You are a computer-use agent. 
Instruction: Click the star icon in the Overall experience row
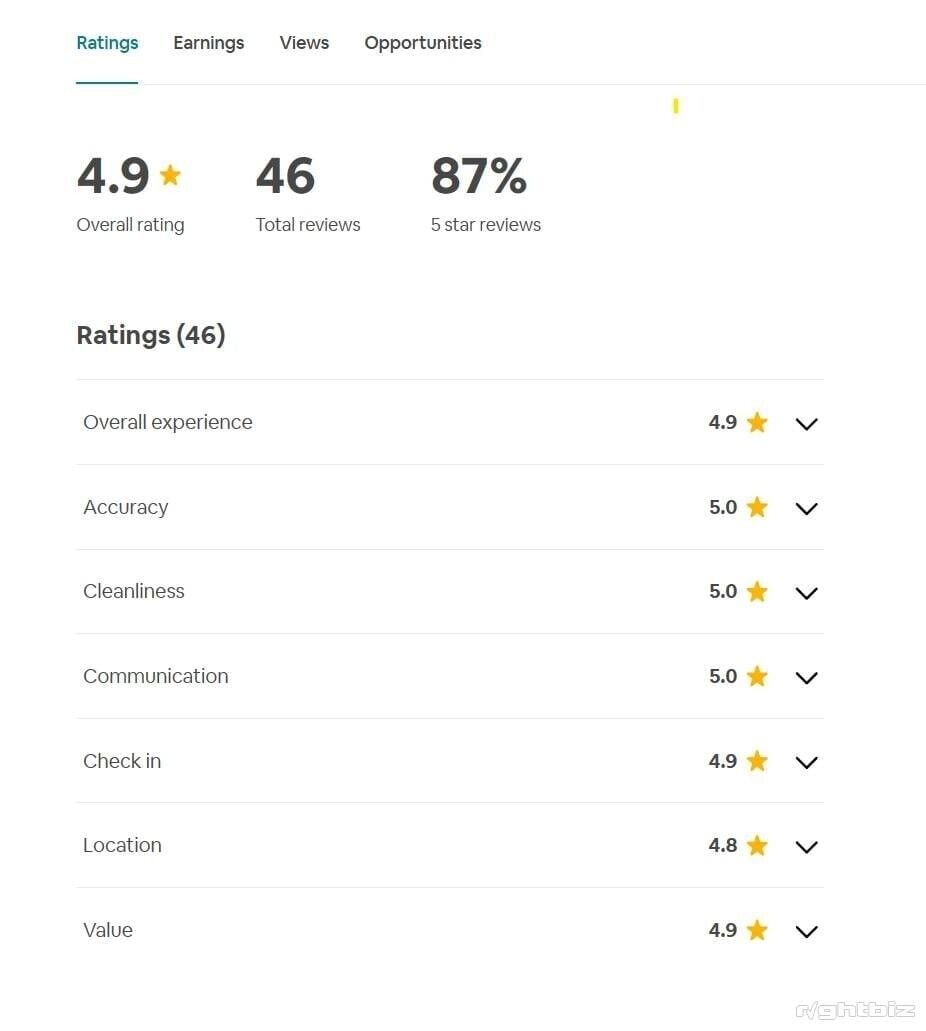pyautogui.click(x=757, y=422)
